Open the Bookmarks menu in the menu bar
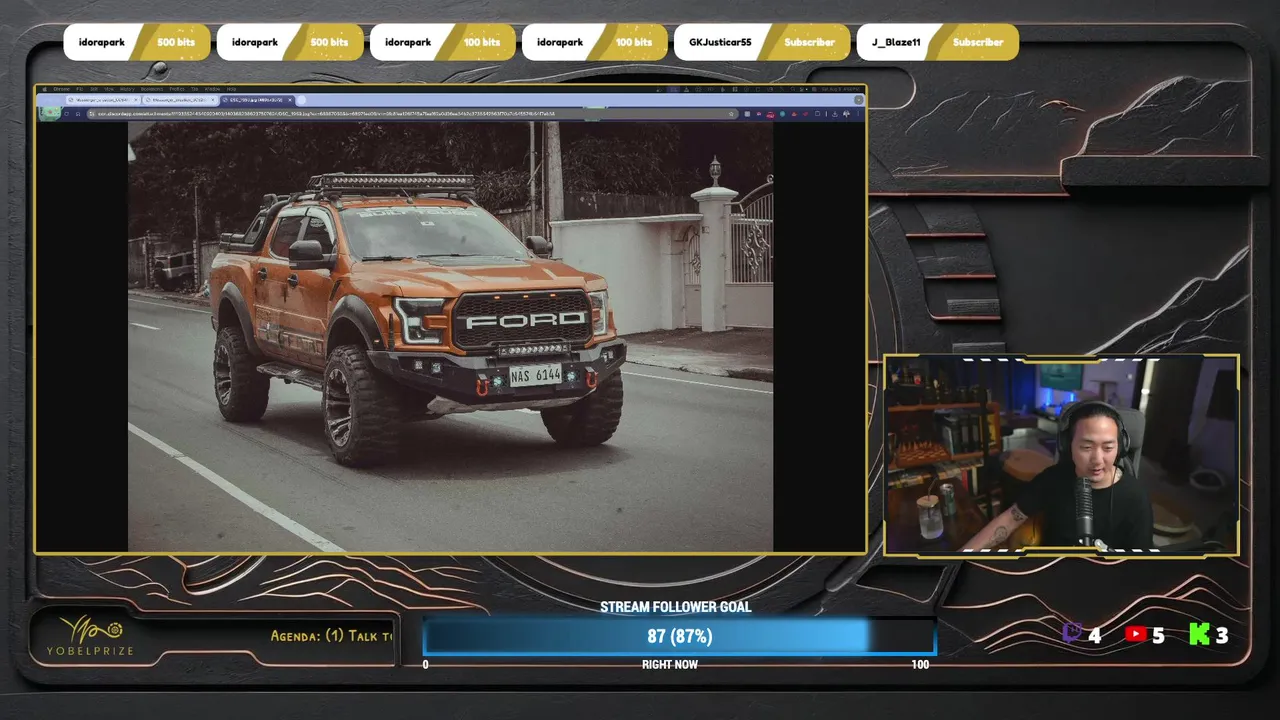Image resolution: width=1280 pixels, height=720 pixels. (x=152, y=89)
